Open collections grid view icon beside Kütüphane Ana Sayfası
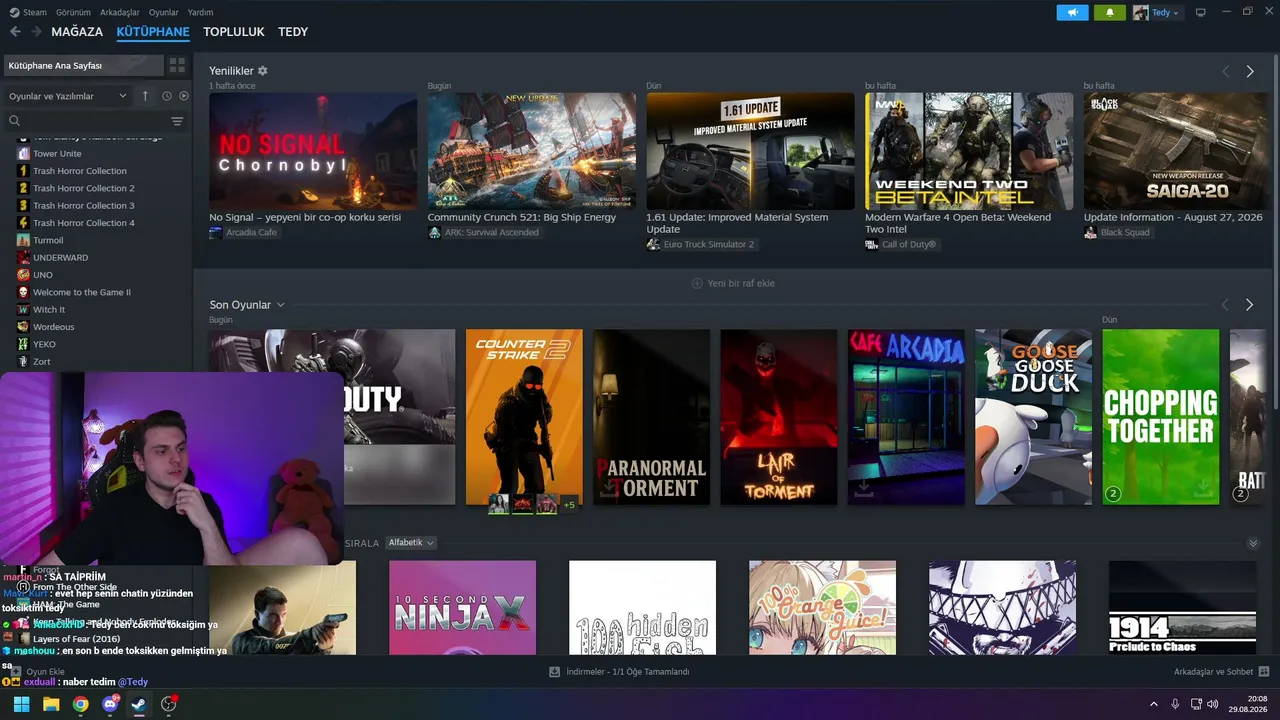 coord(177,65)
